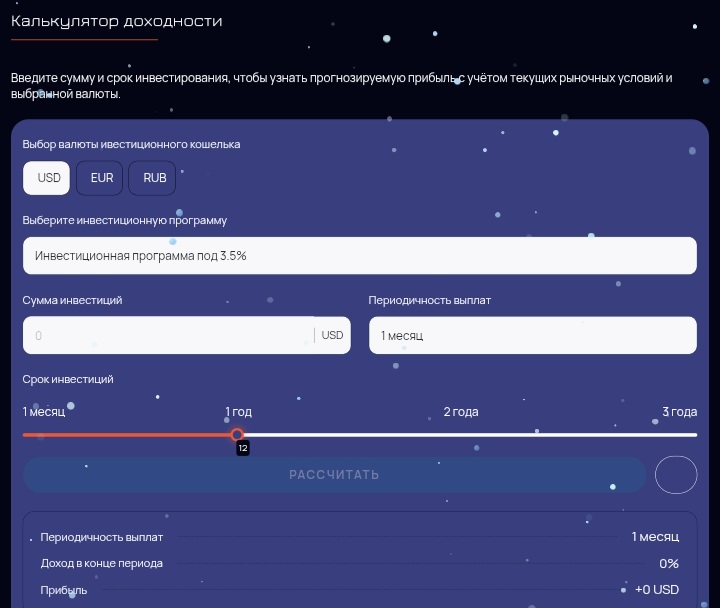Expand the Периодичность выплат dropdown
720x608 pixels.
532,336
